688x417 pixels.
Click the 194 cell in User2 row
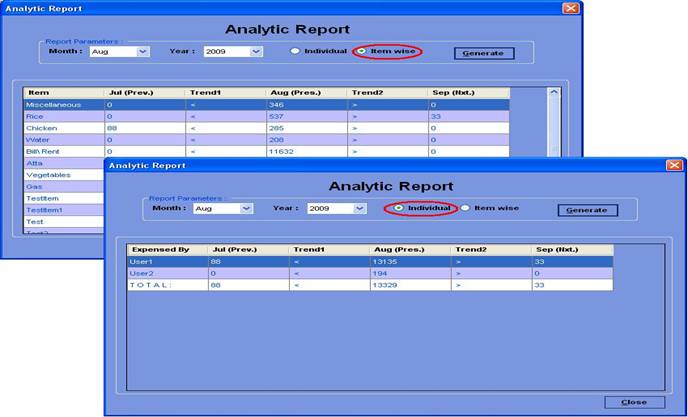click(x=410, y=273)
